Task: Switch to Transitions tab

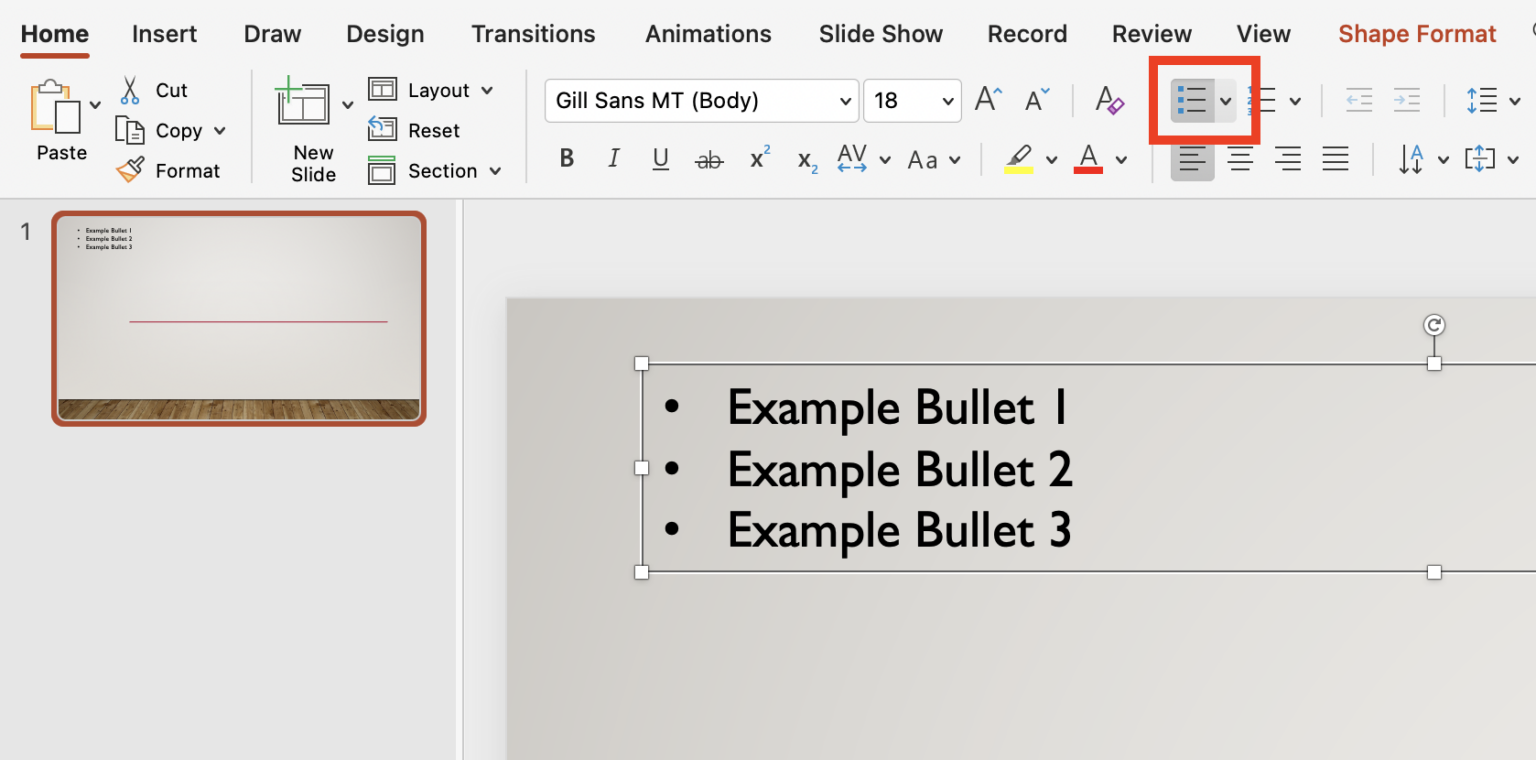Action: [x=533, y=34]
